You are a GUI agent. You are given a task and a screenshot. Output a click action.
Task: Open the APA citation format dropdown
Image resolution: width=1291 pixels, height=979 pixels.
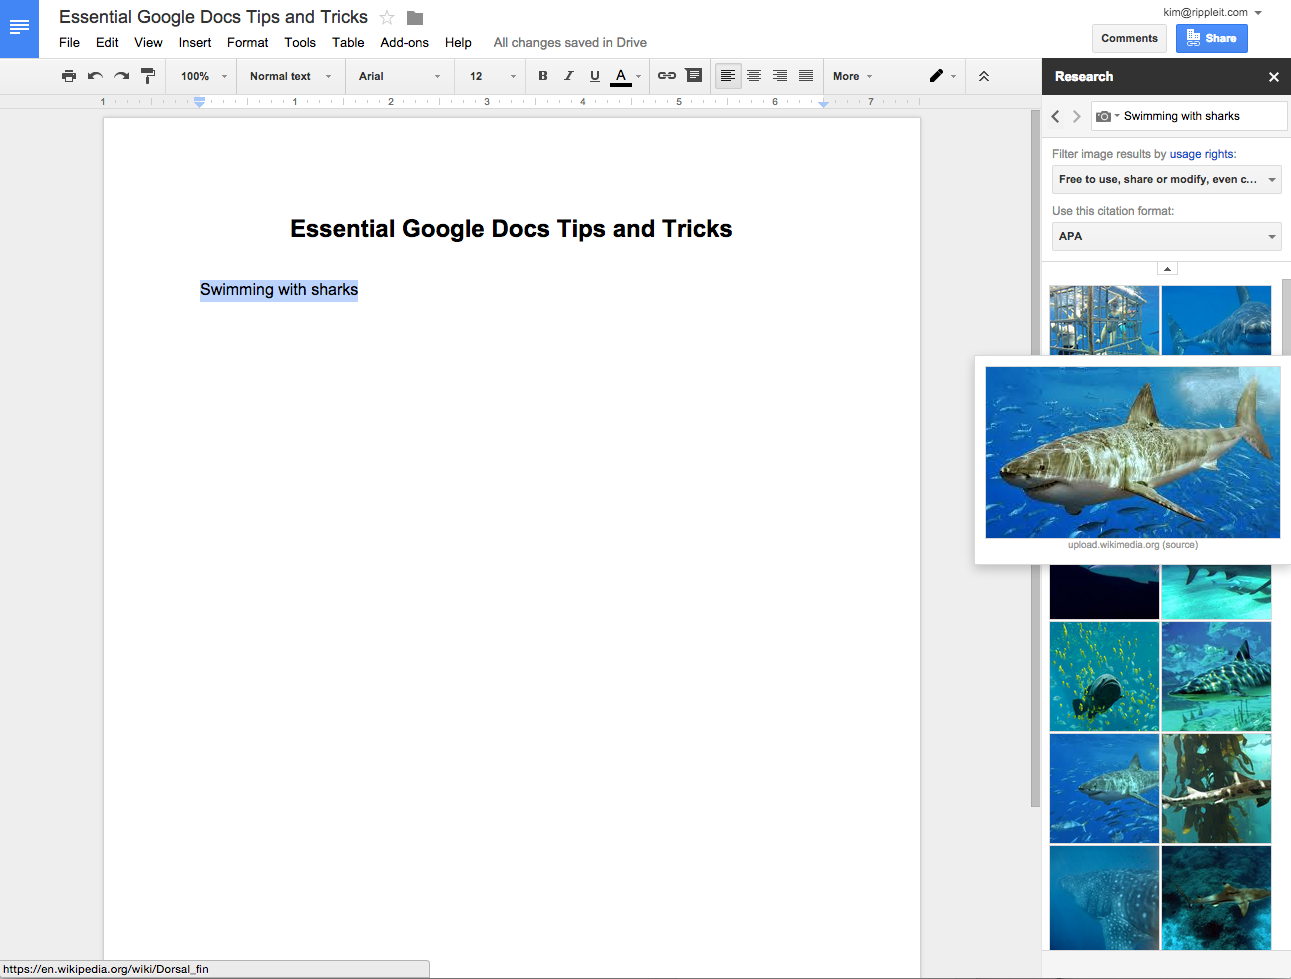click(x=1166, y=236)
